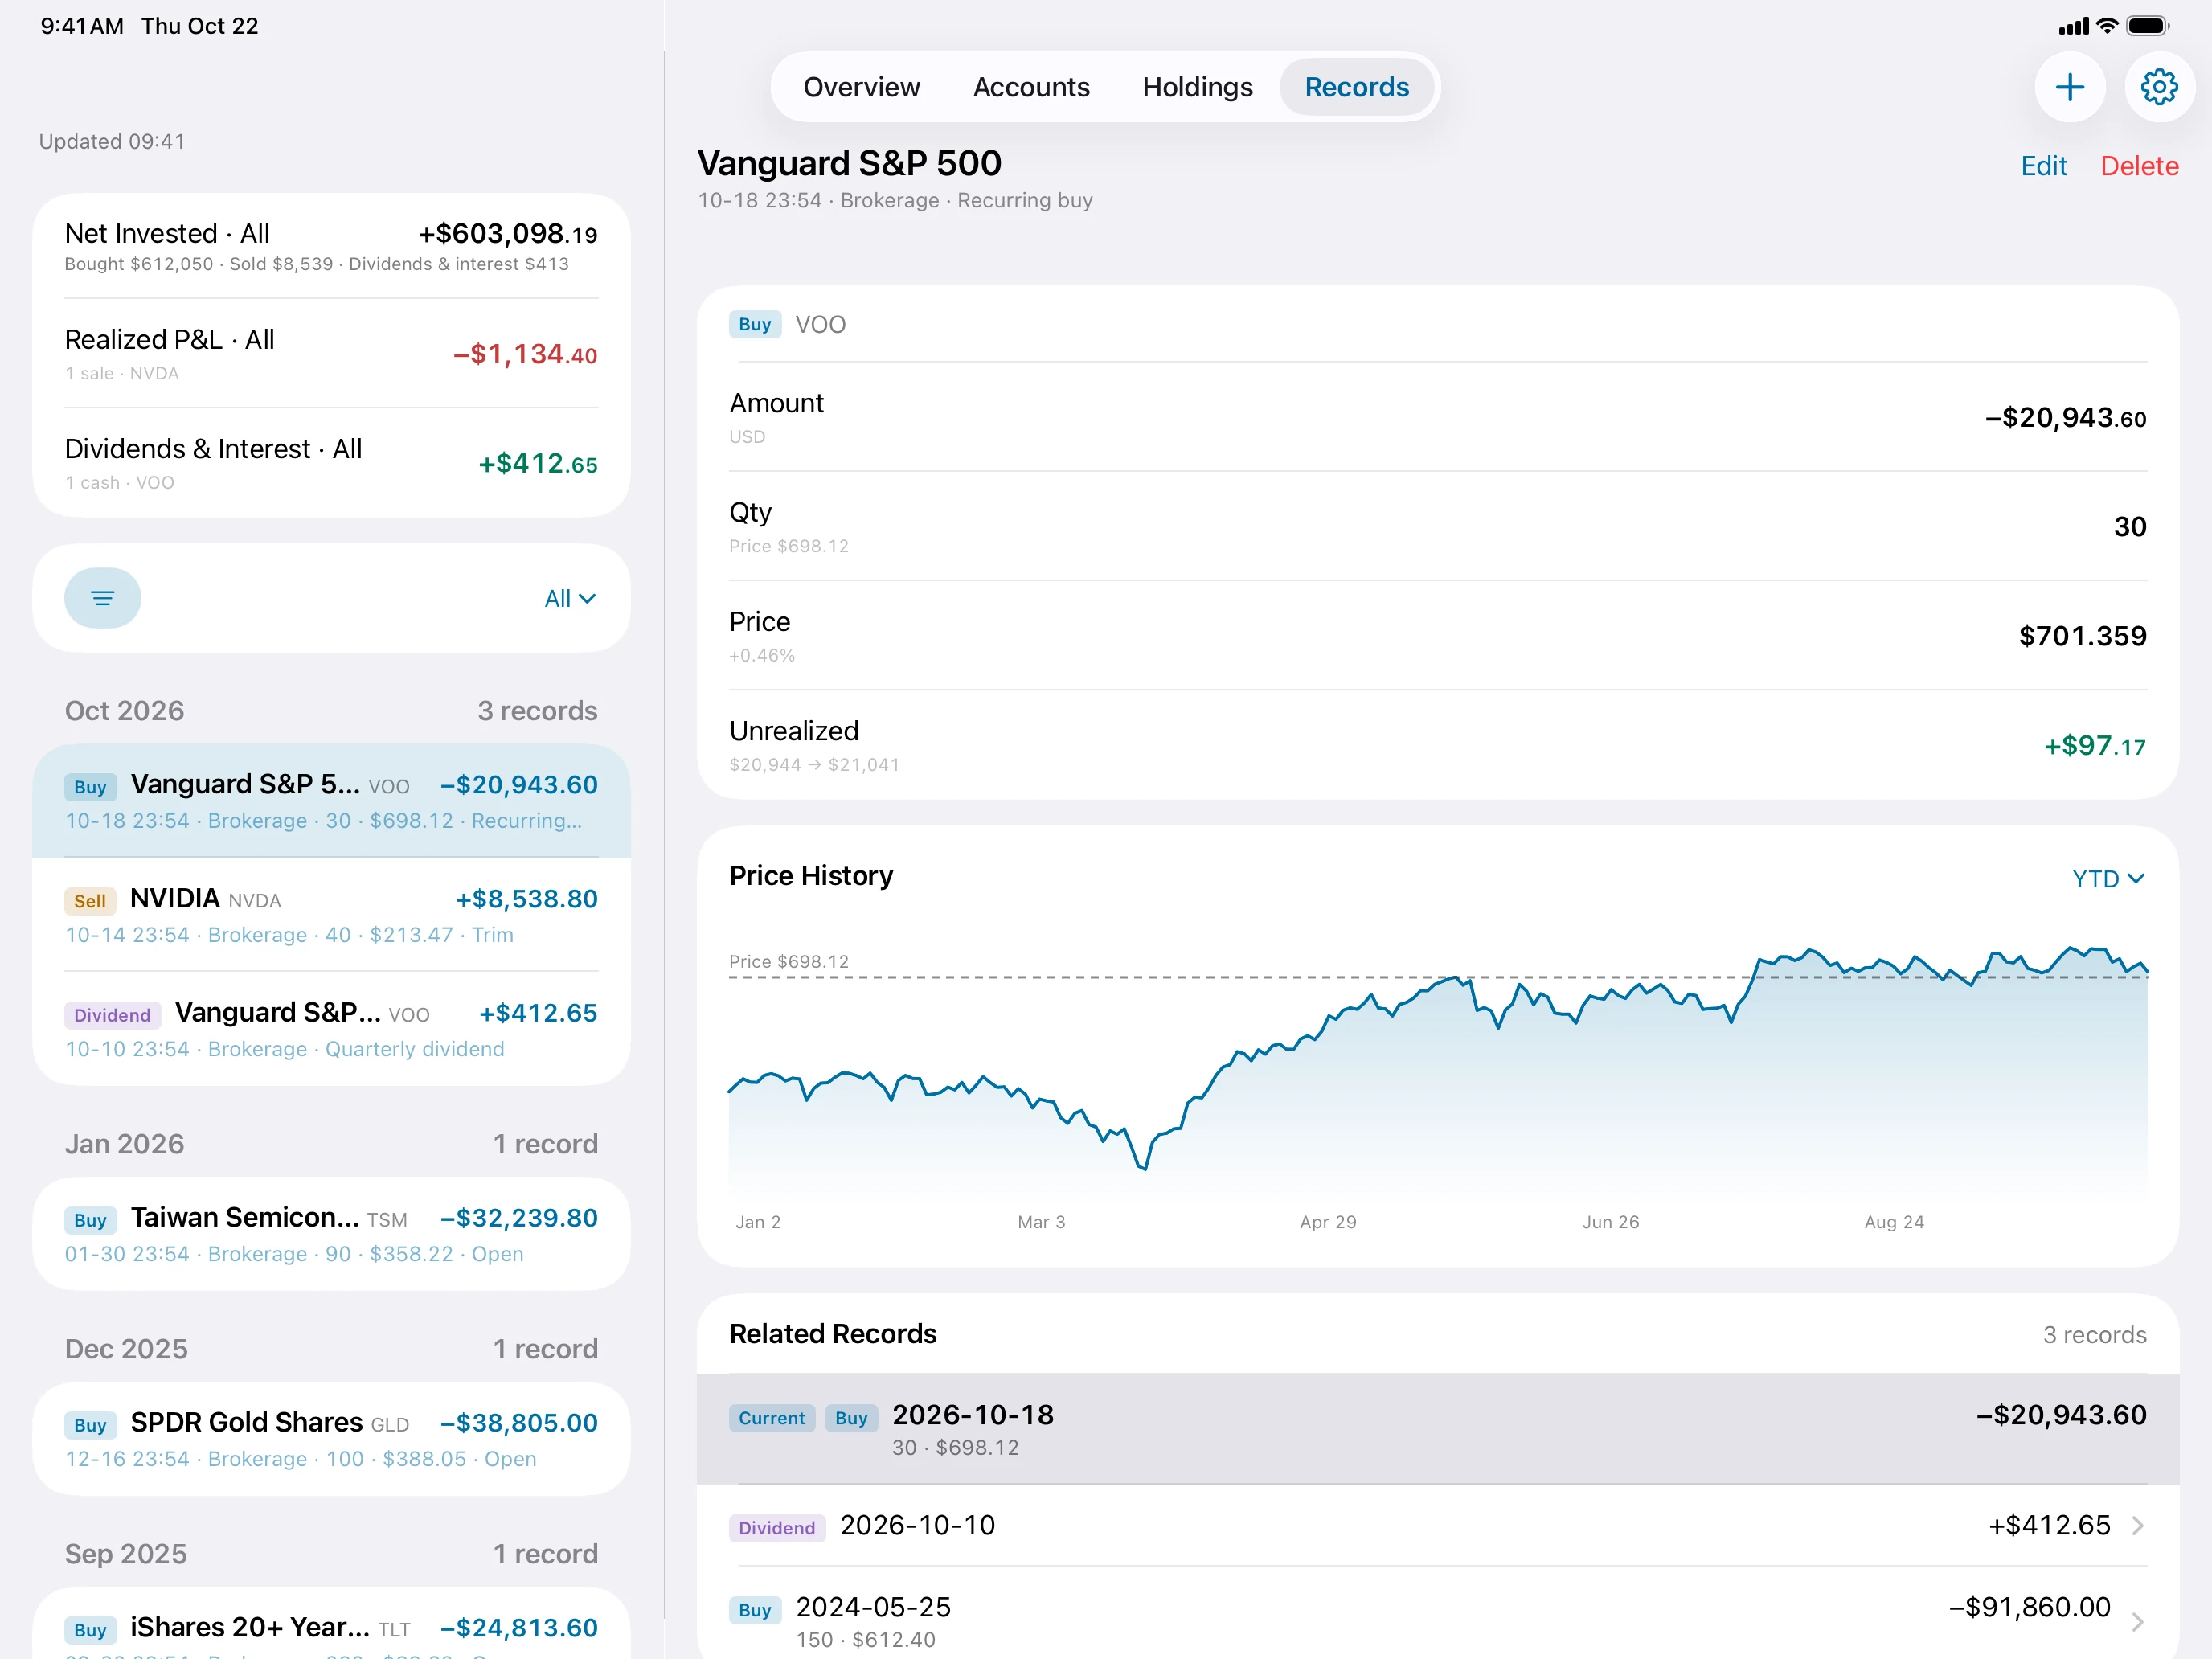Viewport: 2212px width, 1659px height.
Task: Expand the All records filter dropdown
Action: pyautogui.click(x=570, y=598)
